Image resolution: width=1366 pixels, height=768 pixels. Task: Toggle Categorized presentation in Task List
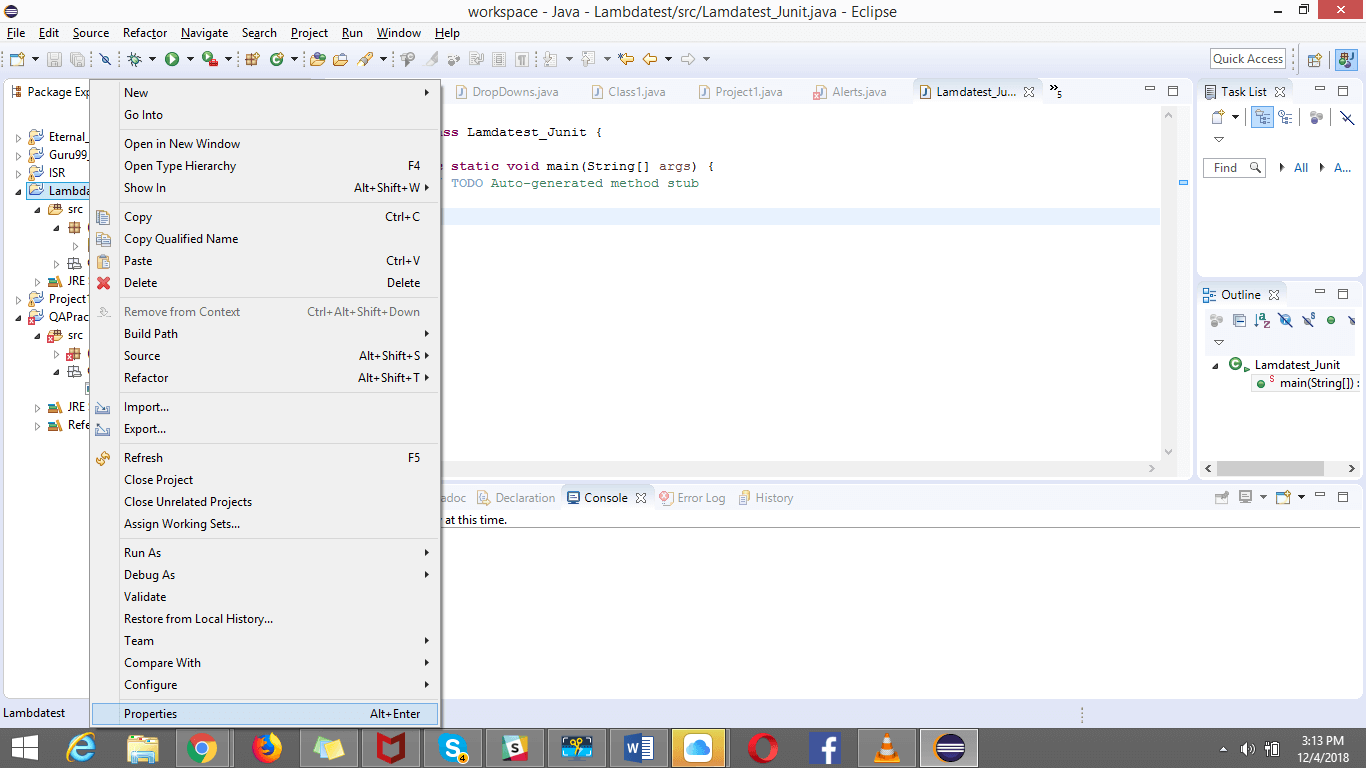tap(1262, 117)
